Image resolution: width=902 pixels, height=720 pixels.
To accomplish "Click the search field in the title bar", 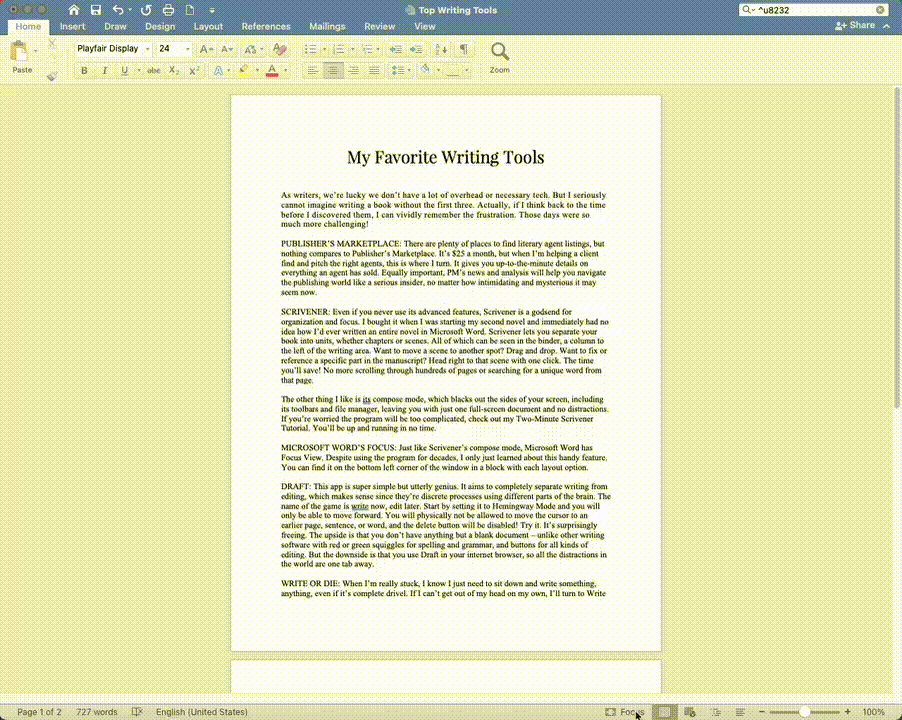I will (x=812, y=9).
